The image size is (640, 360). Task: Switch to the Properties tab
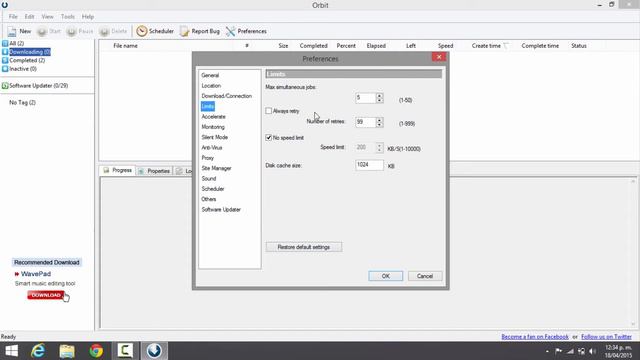pyautogui.click(x=154, y=171)
